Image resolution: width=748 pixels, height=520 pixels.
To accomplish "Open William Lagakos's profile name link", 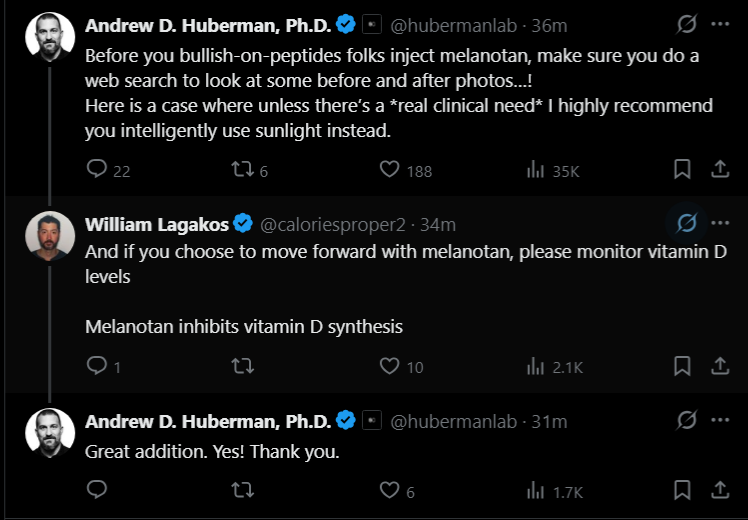I will pyautogui.click(x=157, y=223).
